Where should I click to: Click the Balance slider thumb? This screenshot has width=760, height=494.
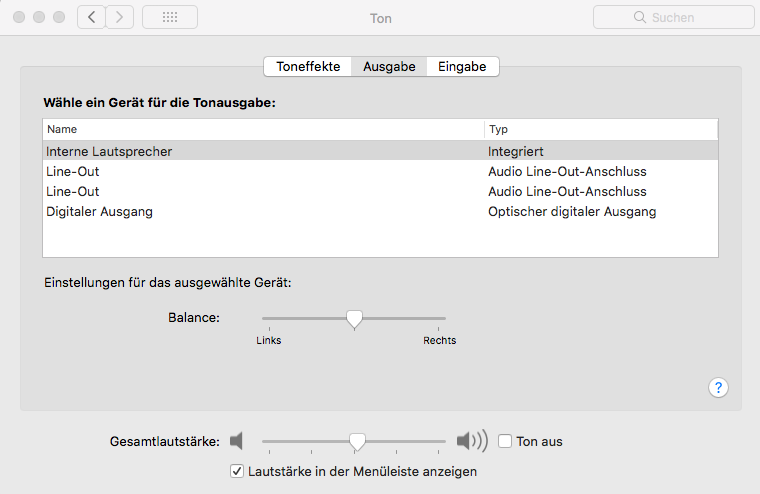(353, 319)
